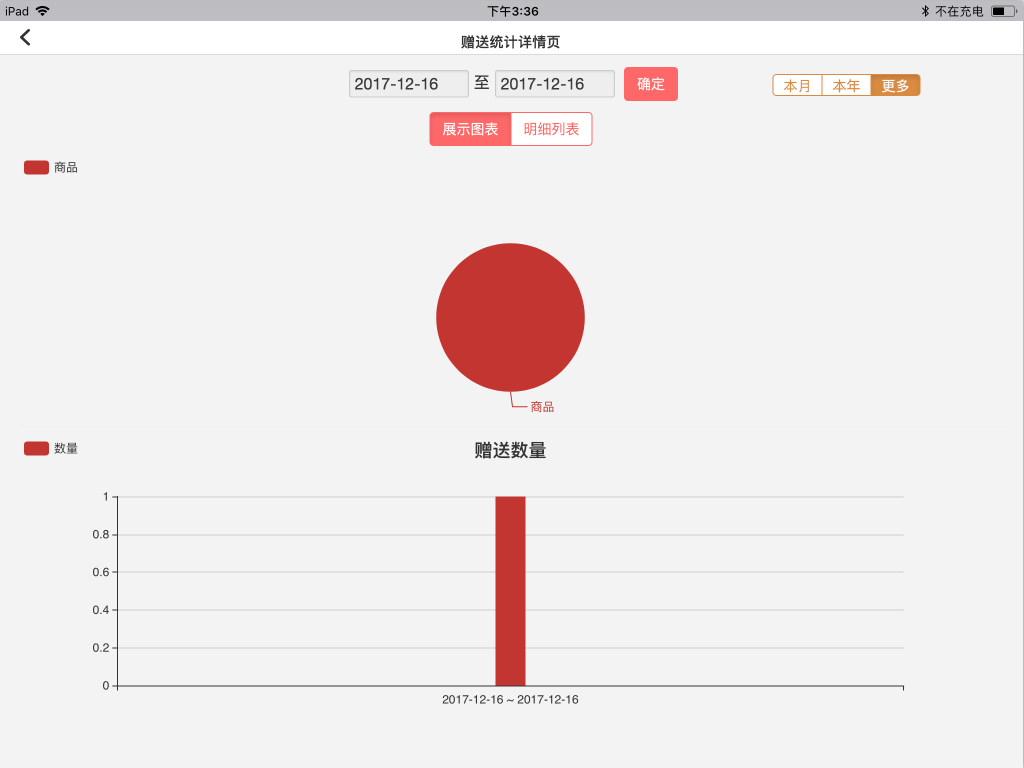Click the 不在充电 status text
The height and width of the screenshot is (768, 1024).
[x=959, y=11]
